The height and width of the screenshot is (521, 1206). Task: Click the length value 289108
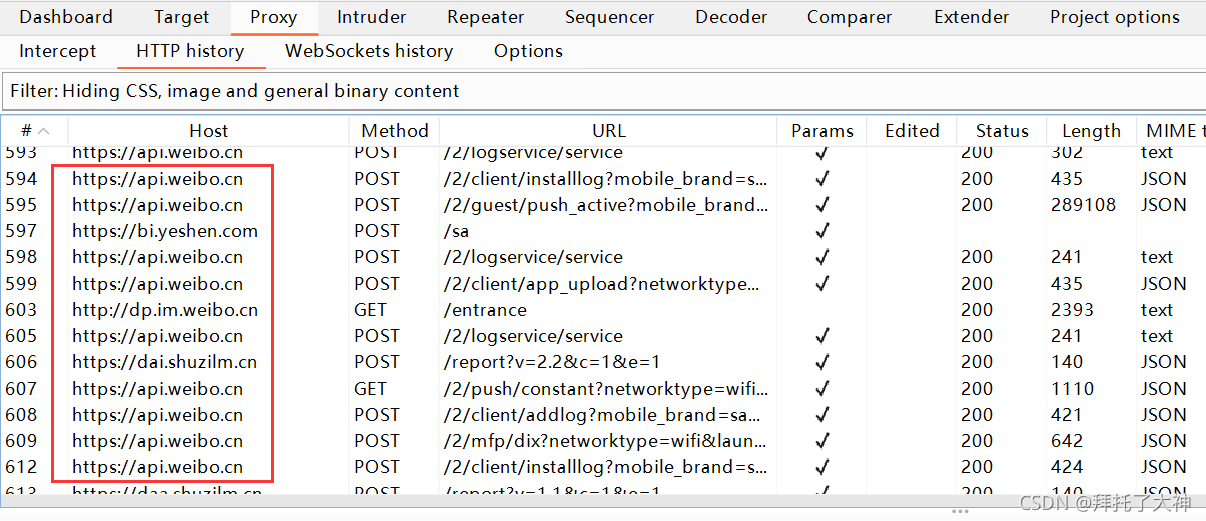point(1084,205)
